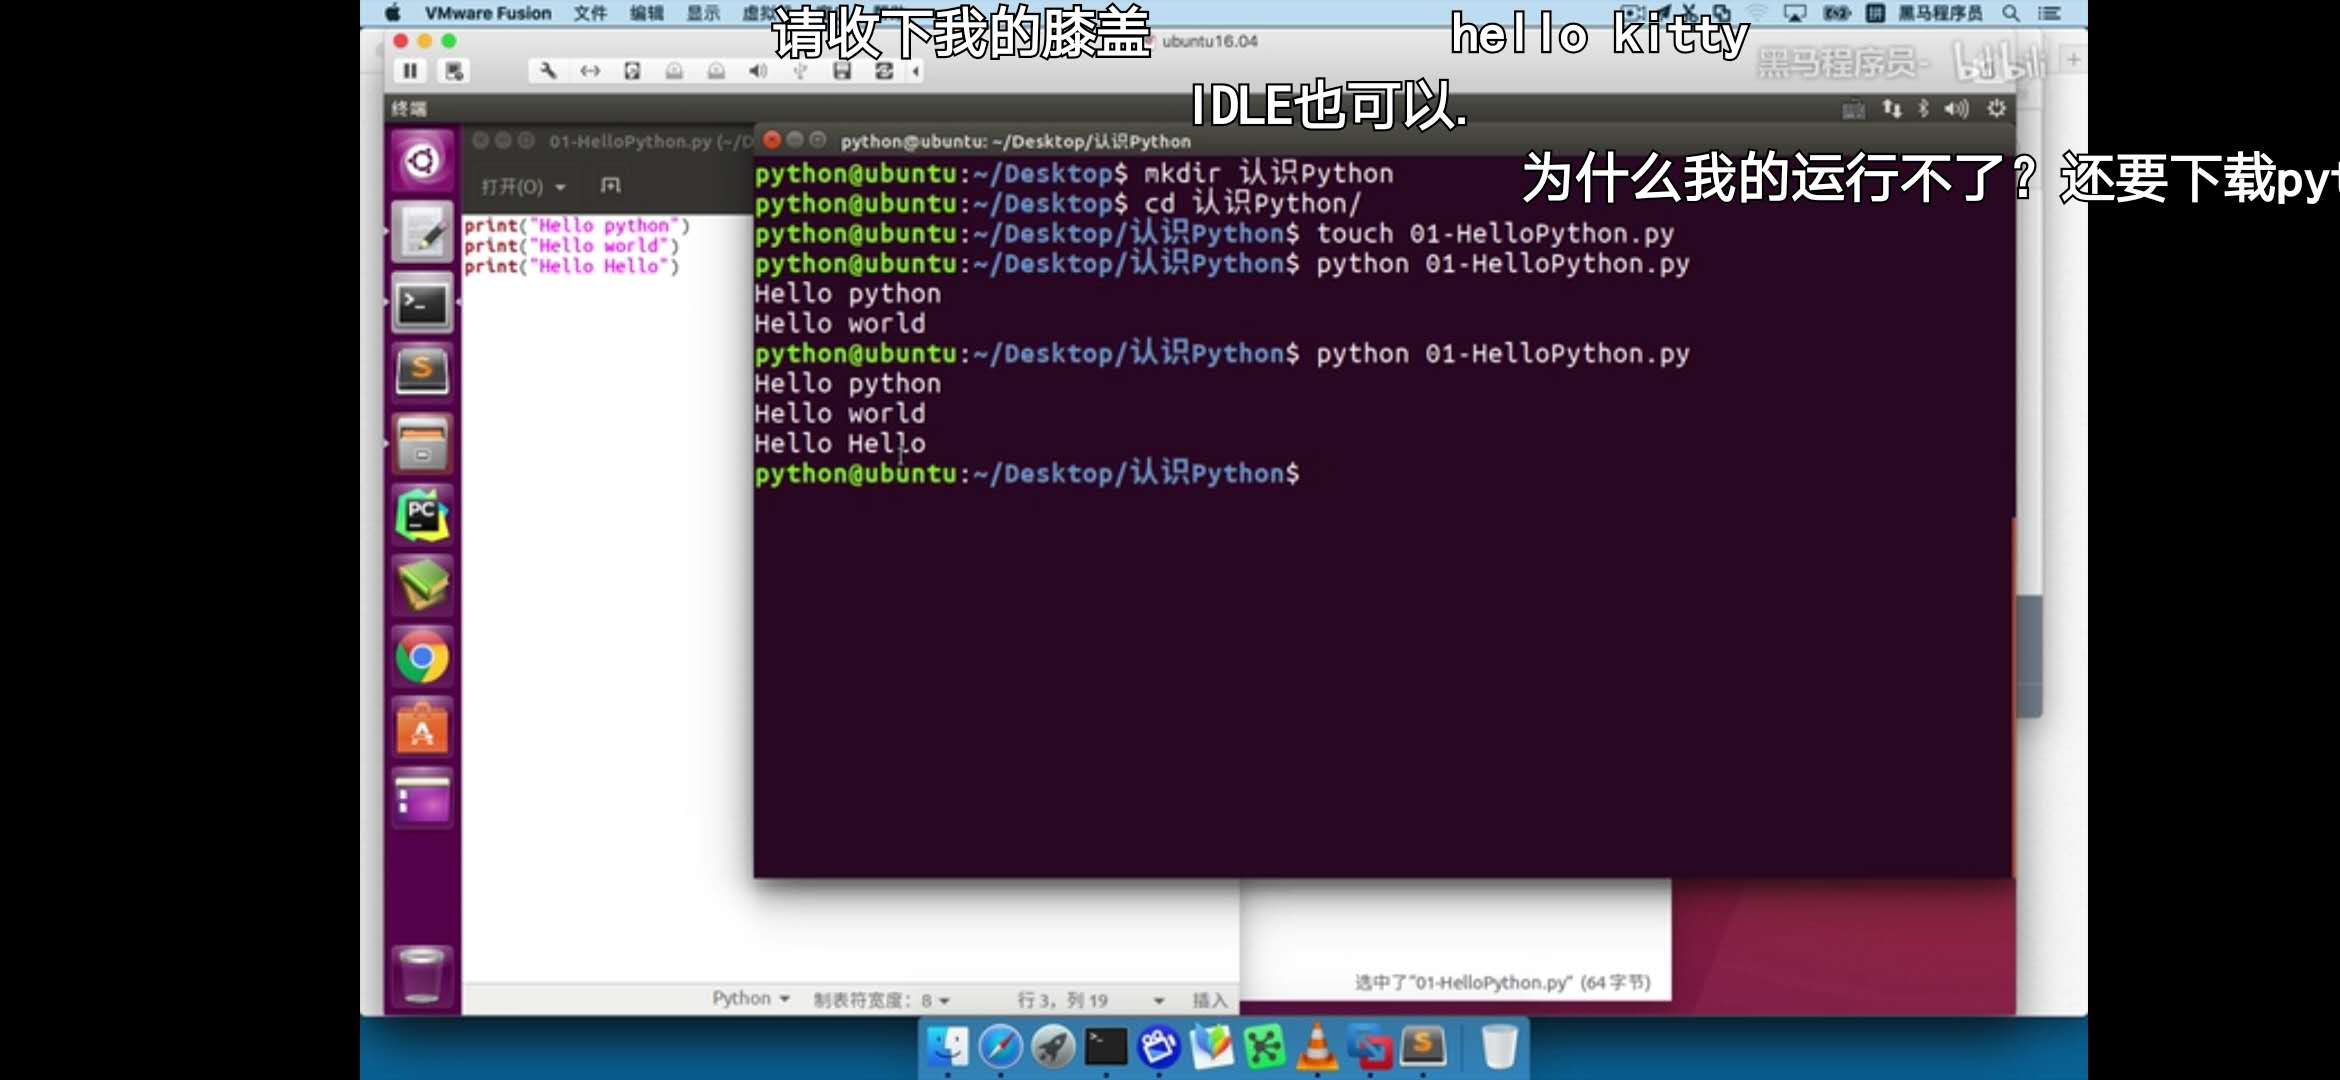Launch PyCharm from the Ubuntu launcher
This screenshot has width=2340, height=1080.
pos(422,516)
